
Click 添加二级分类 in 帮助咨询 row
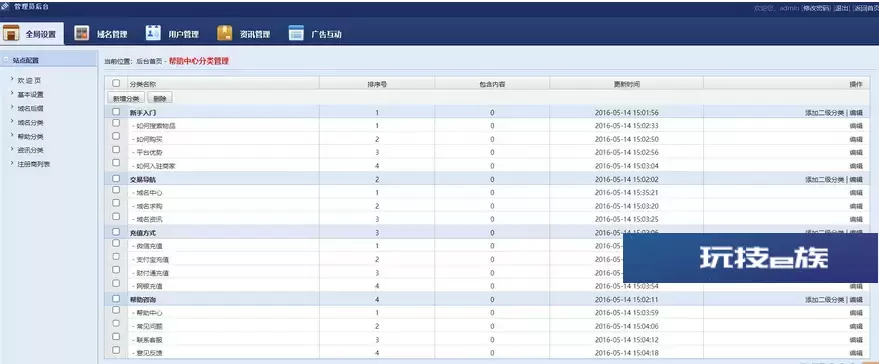tap(825, 300)
